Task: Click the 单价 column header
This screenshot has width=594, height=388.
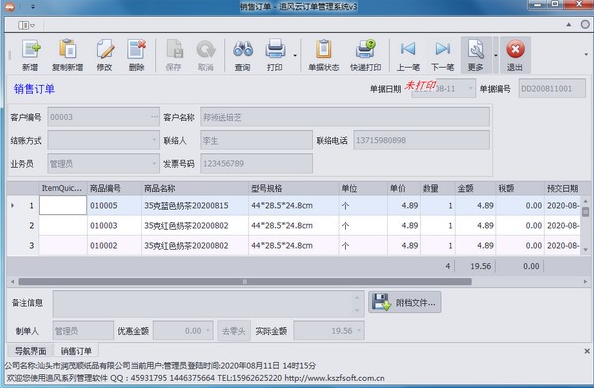Action: 404,188
